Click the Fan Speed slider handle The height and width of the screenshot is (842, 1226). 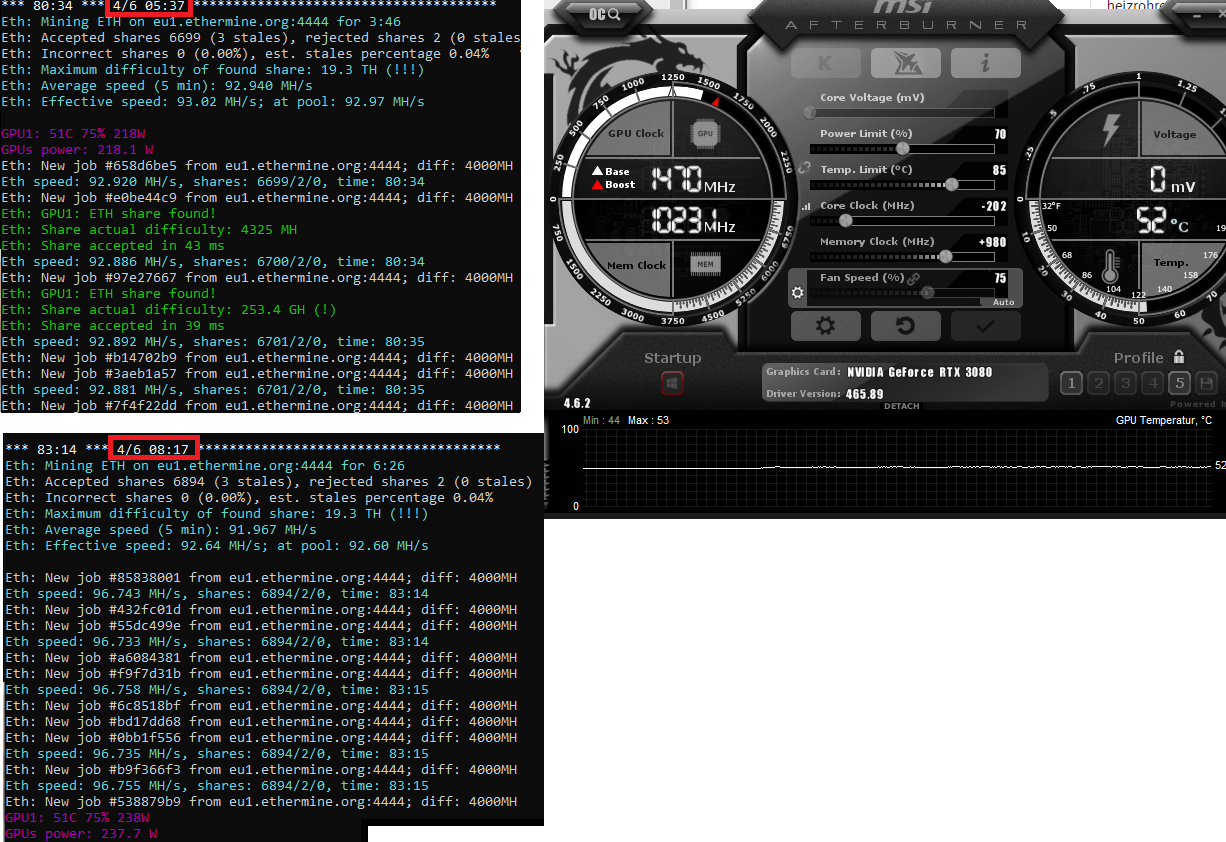pos(927,293)
